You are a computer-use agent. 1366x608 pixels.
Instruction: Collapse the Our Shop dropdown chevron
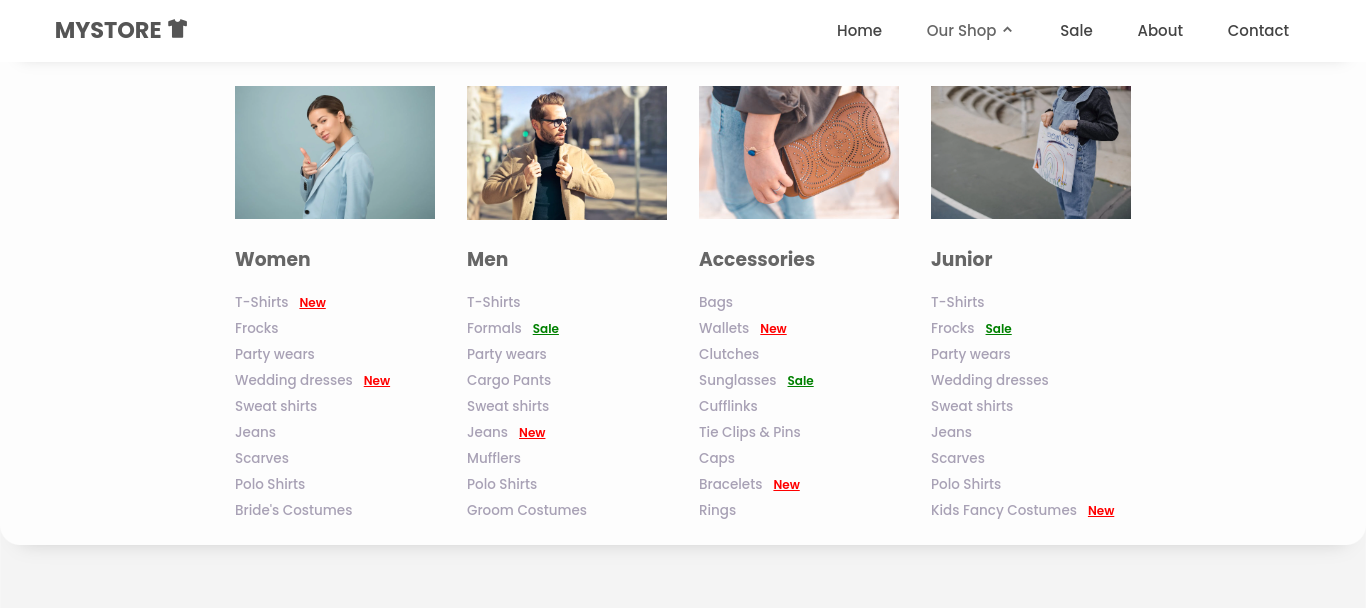coord(1008,30)
